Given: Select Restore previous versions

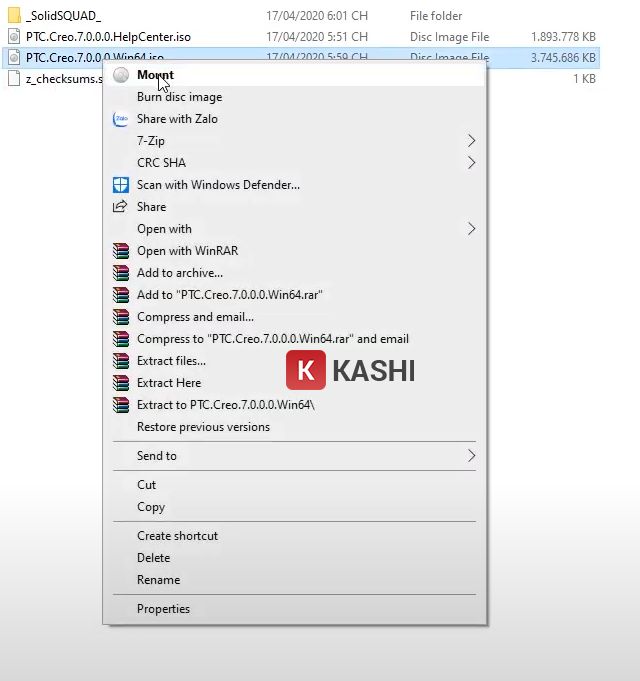Looking at the screenshot, I should tap(294, 427).
